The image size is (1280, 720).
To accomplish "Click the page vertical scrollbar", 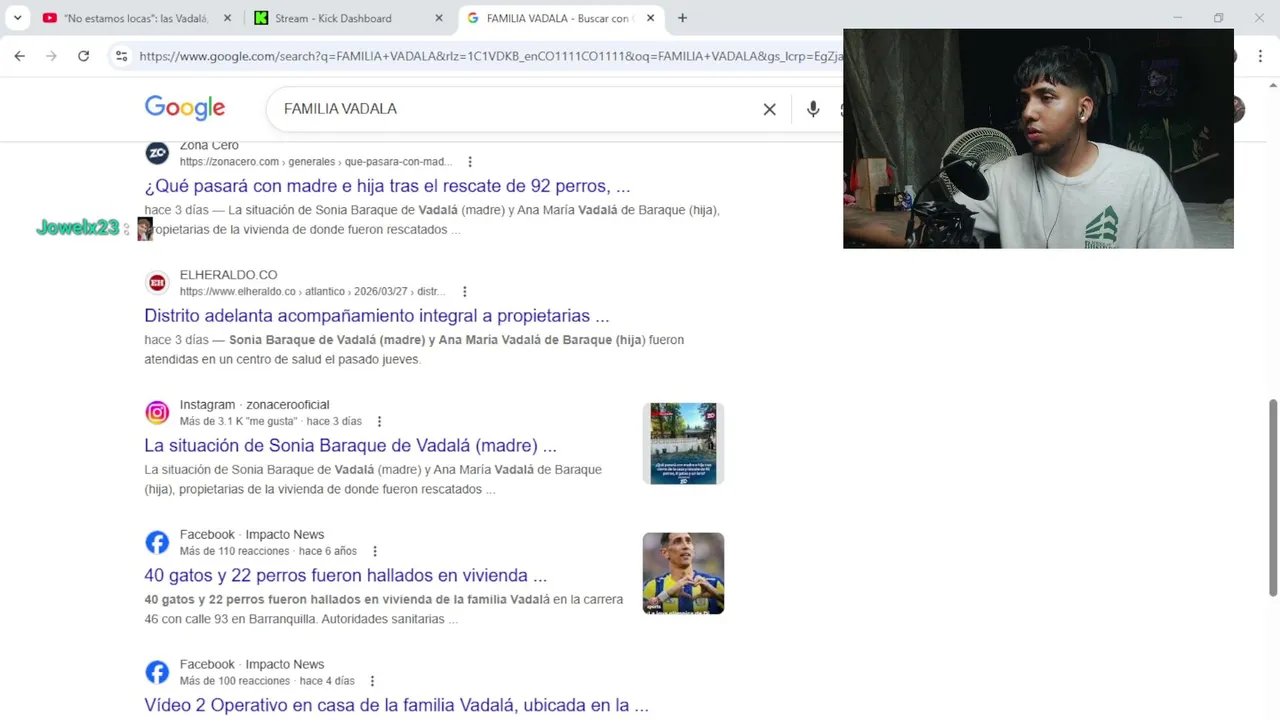I will click(1273, 497).
